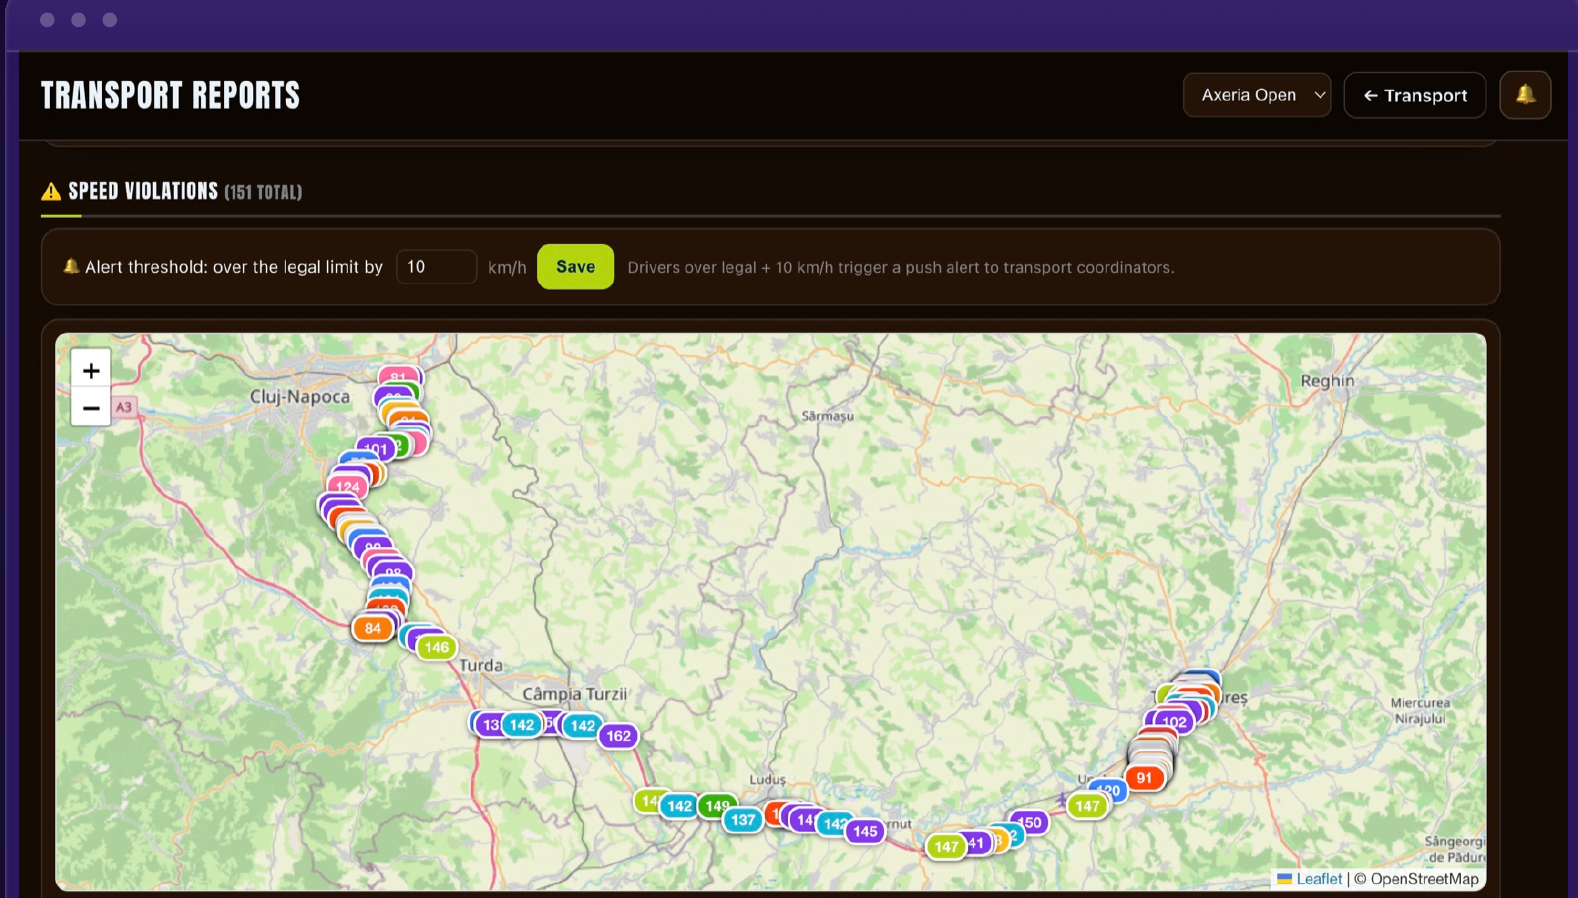
Task: Open the OpenStreetMap attribution link
Action: coord(1424,879)
